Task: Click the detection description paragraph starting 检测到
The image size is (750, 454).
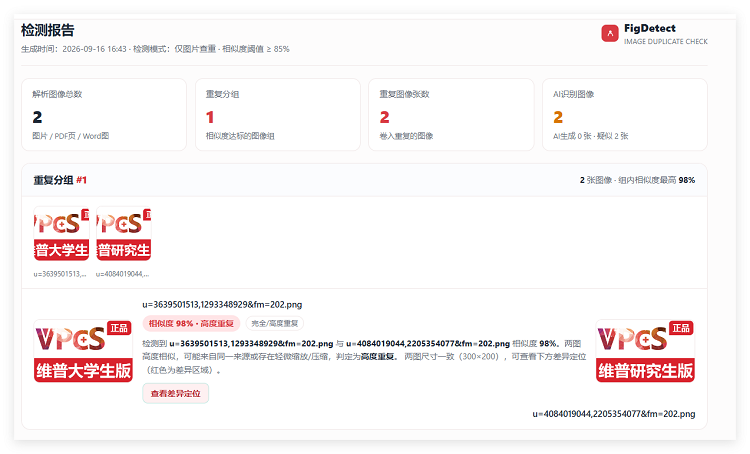Action: [364, 357]
